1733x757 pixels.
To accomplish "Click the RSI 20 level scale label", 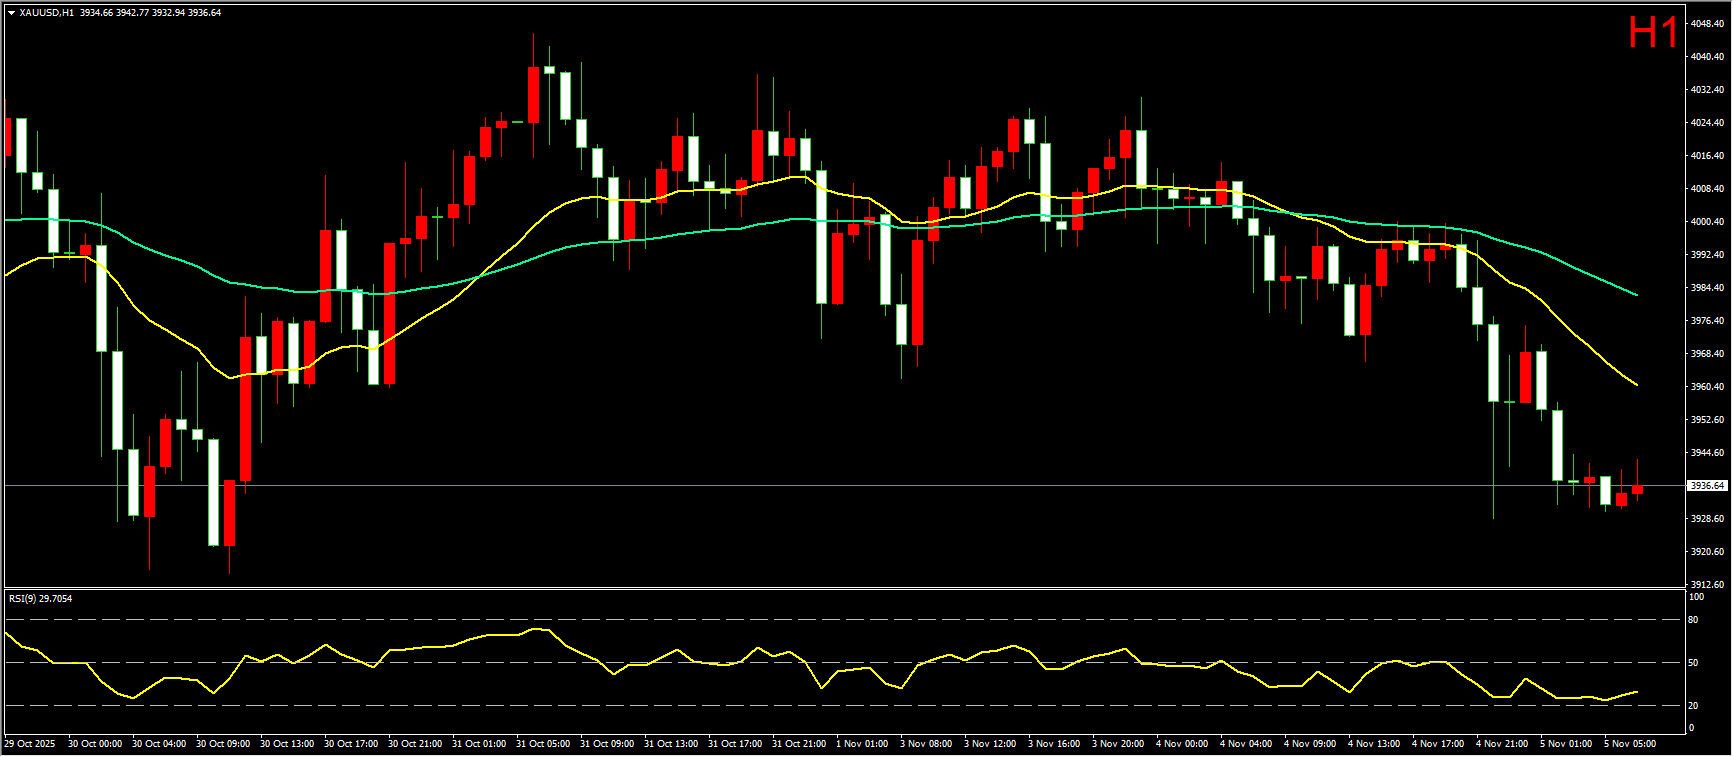I will click(x=1693, y=706).
